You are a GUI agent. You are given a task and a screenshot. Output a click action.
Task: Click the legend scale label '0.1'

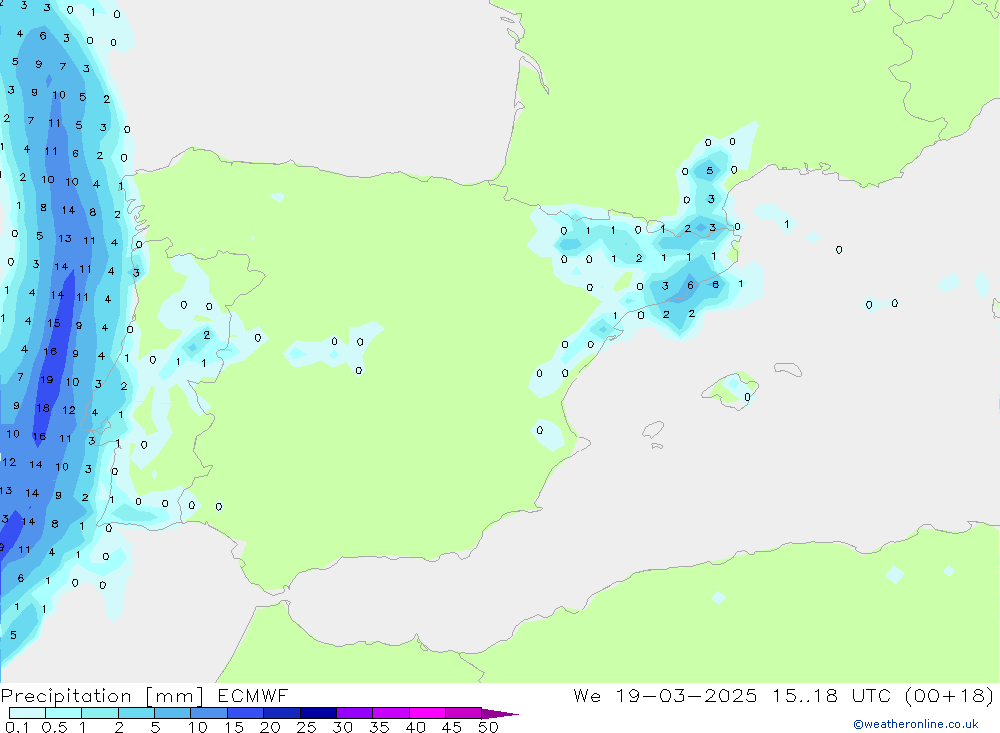17,727
